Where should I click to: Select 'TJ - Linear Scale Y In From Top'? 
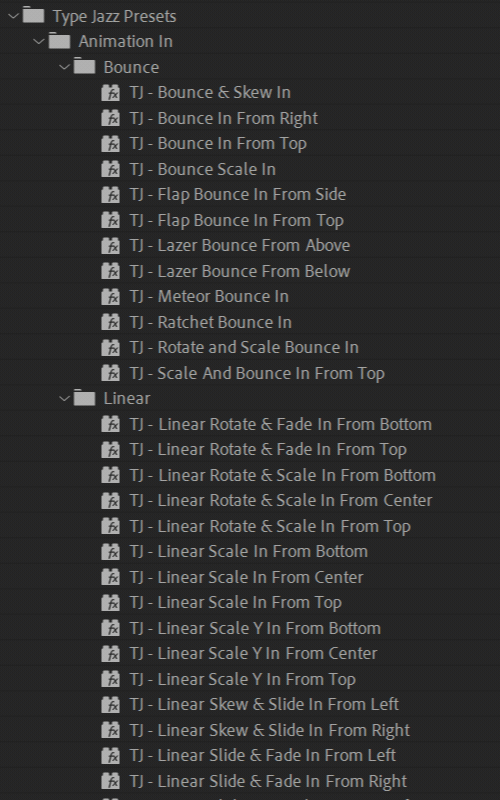click(242, 680)
